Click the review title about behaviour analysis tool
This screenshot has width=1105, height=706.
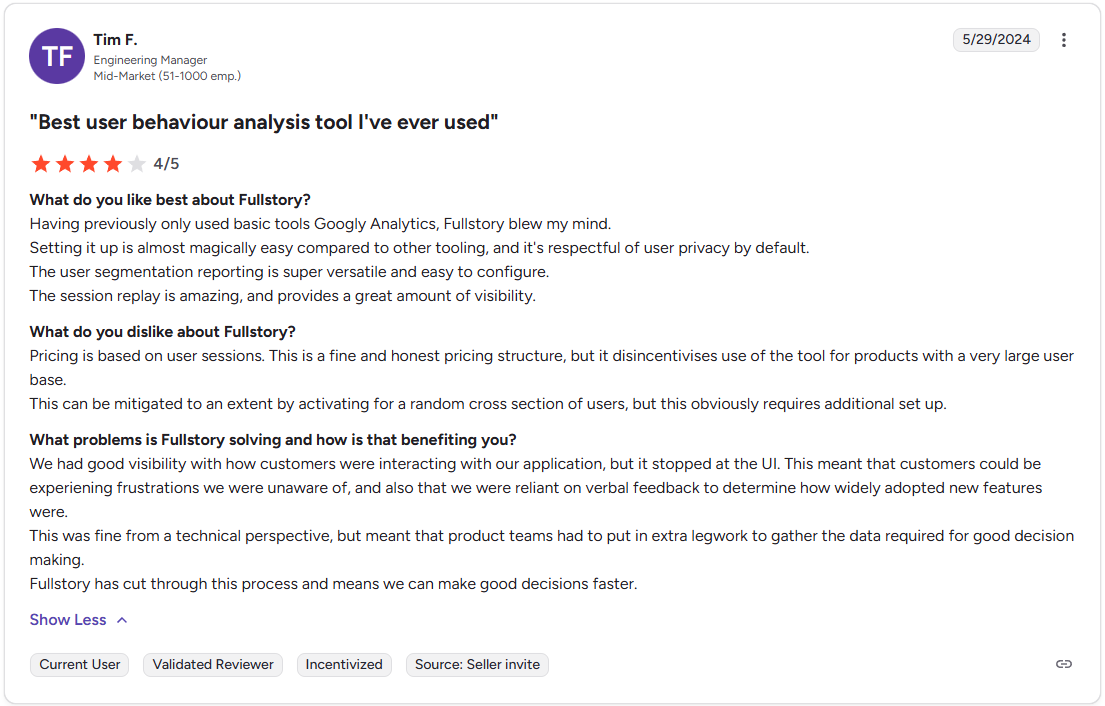click(264, 123)
